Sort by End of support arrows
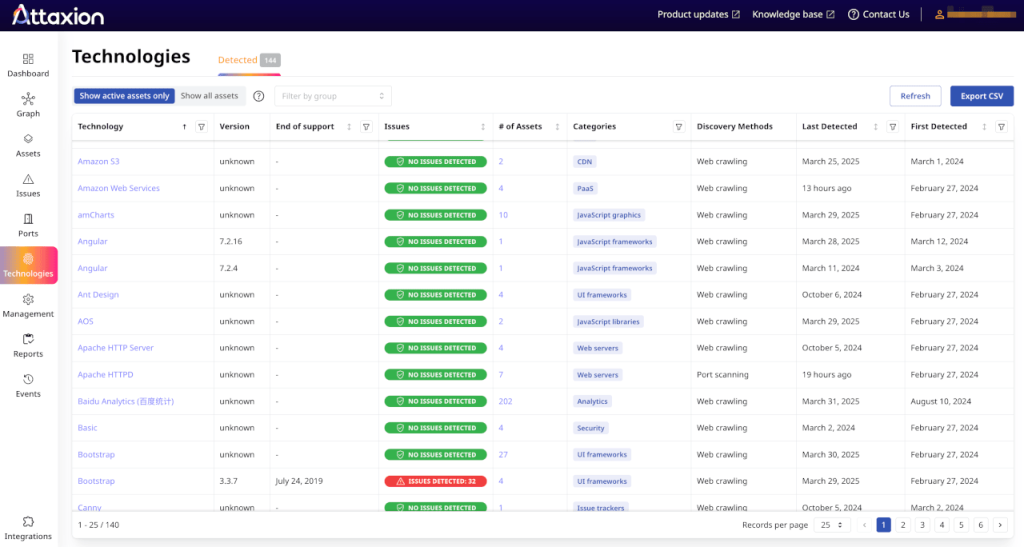Viewport: 1024px width, 547px height. pyautogui.click(x=349, y=127)
